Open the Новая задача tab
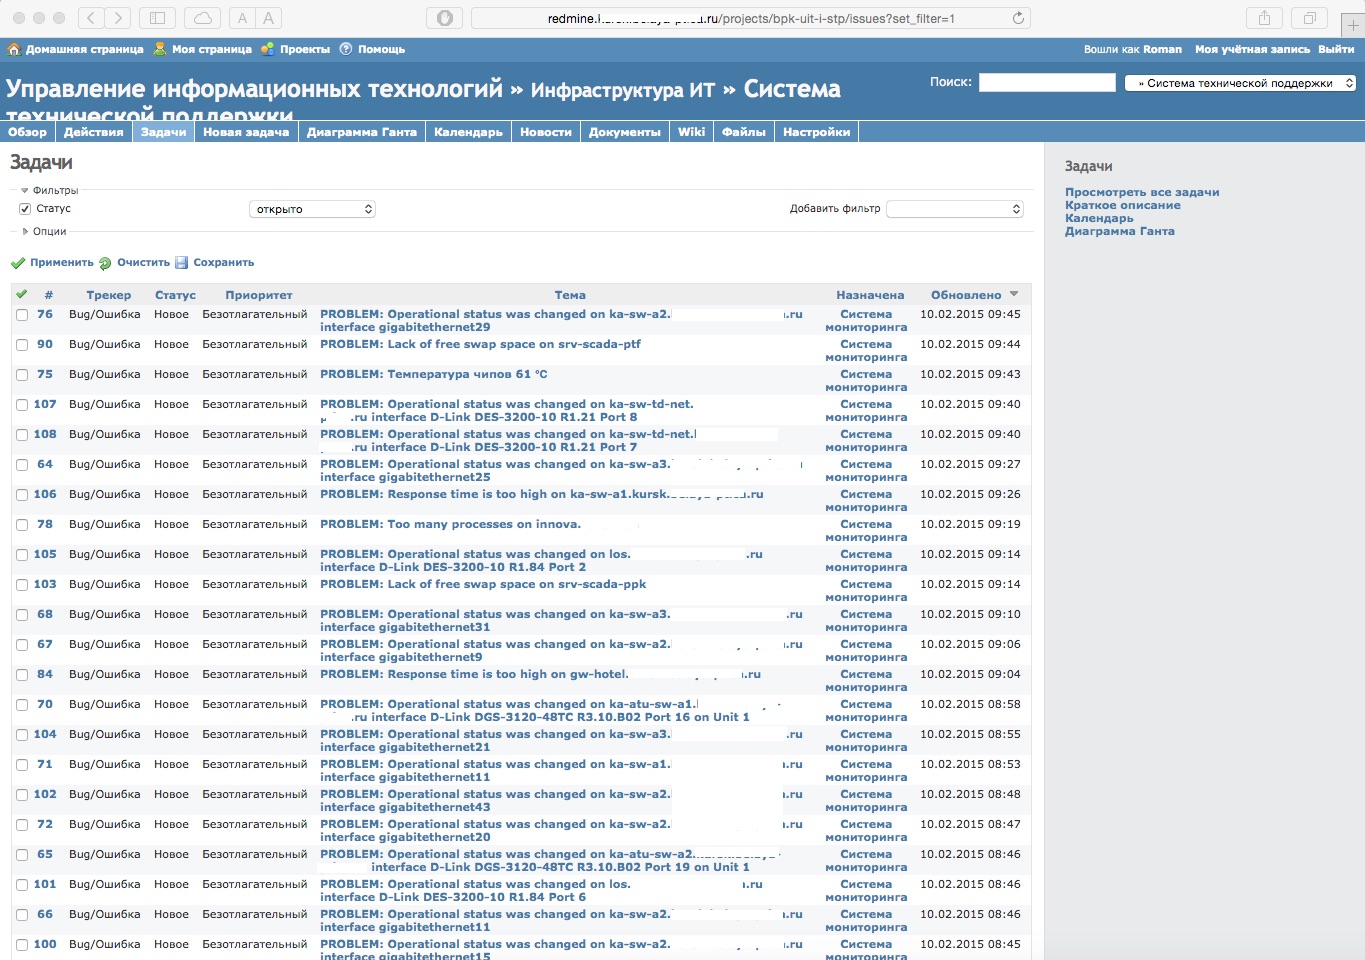Screen dimensions: 1365x960 tap(246, 132)
